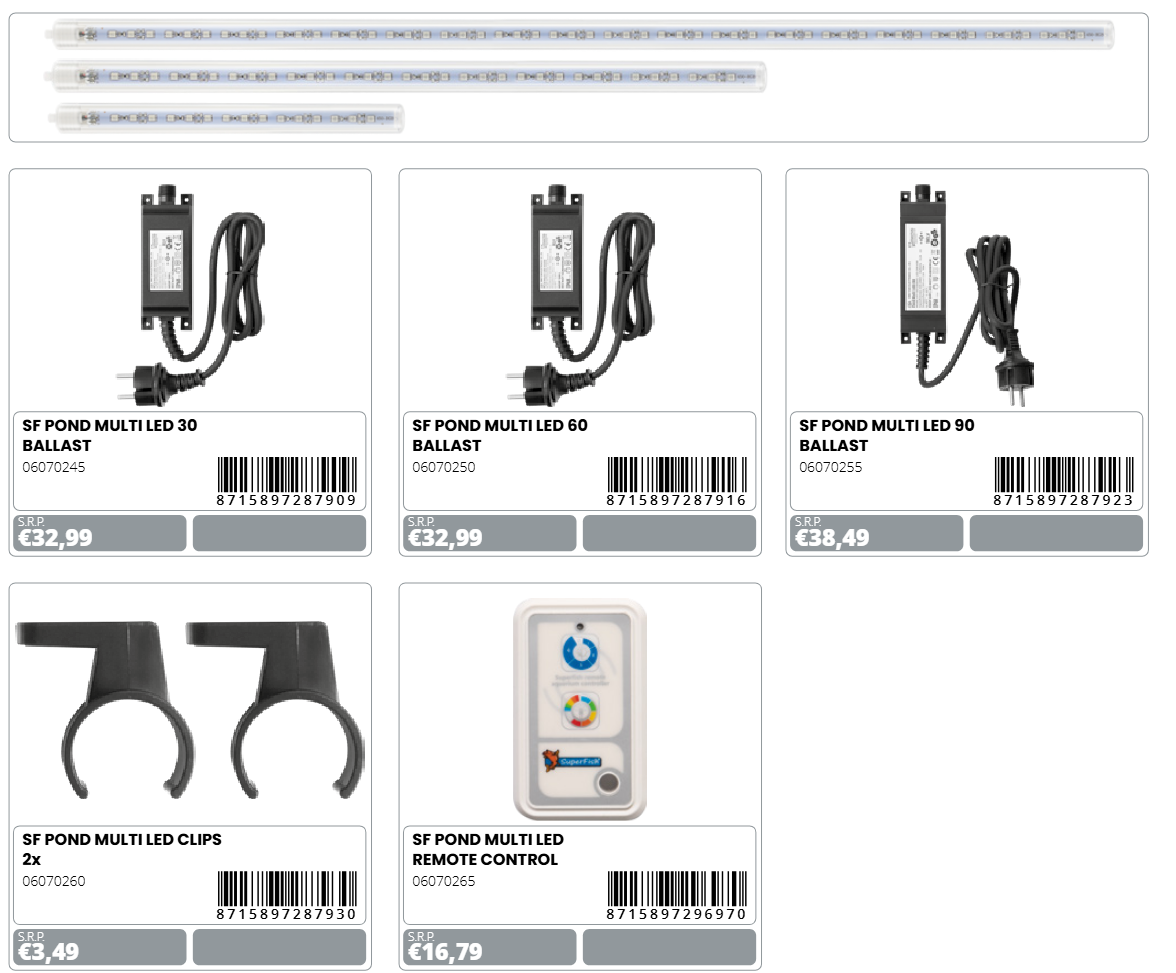Click the barcode graphic of the LED clips

[x=287, y=889]
